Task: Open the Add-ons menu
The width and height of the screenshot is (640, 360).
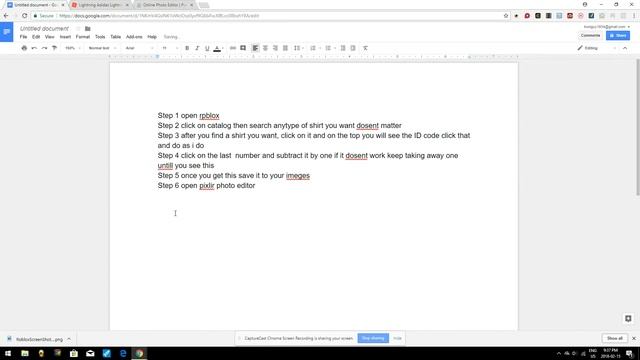Action: 134,37
